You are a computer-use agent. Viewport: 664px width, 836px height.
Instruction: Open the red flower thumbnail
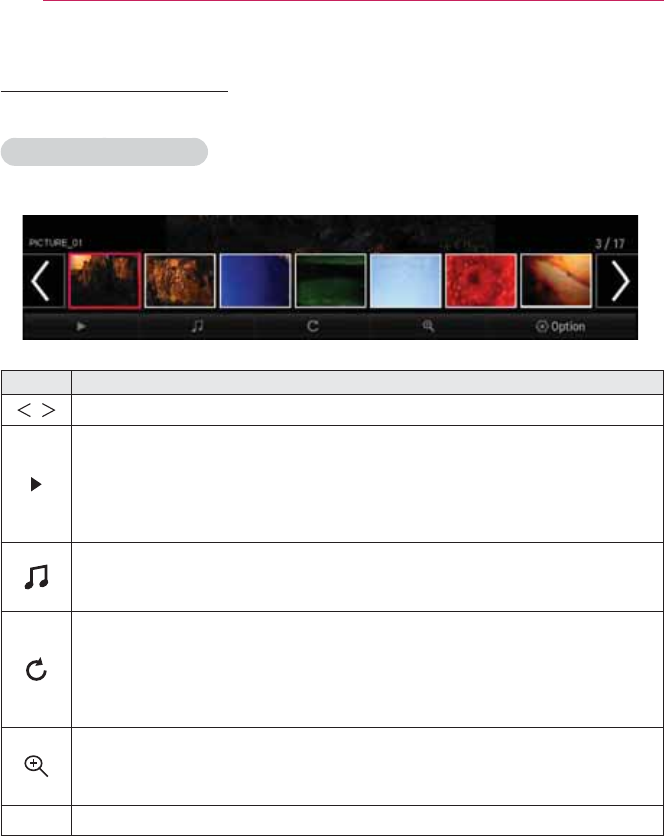tap(481, 281)
